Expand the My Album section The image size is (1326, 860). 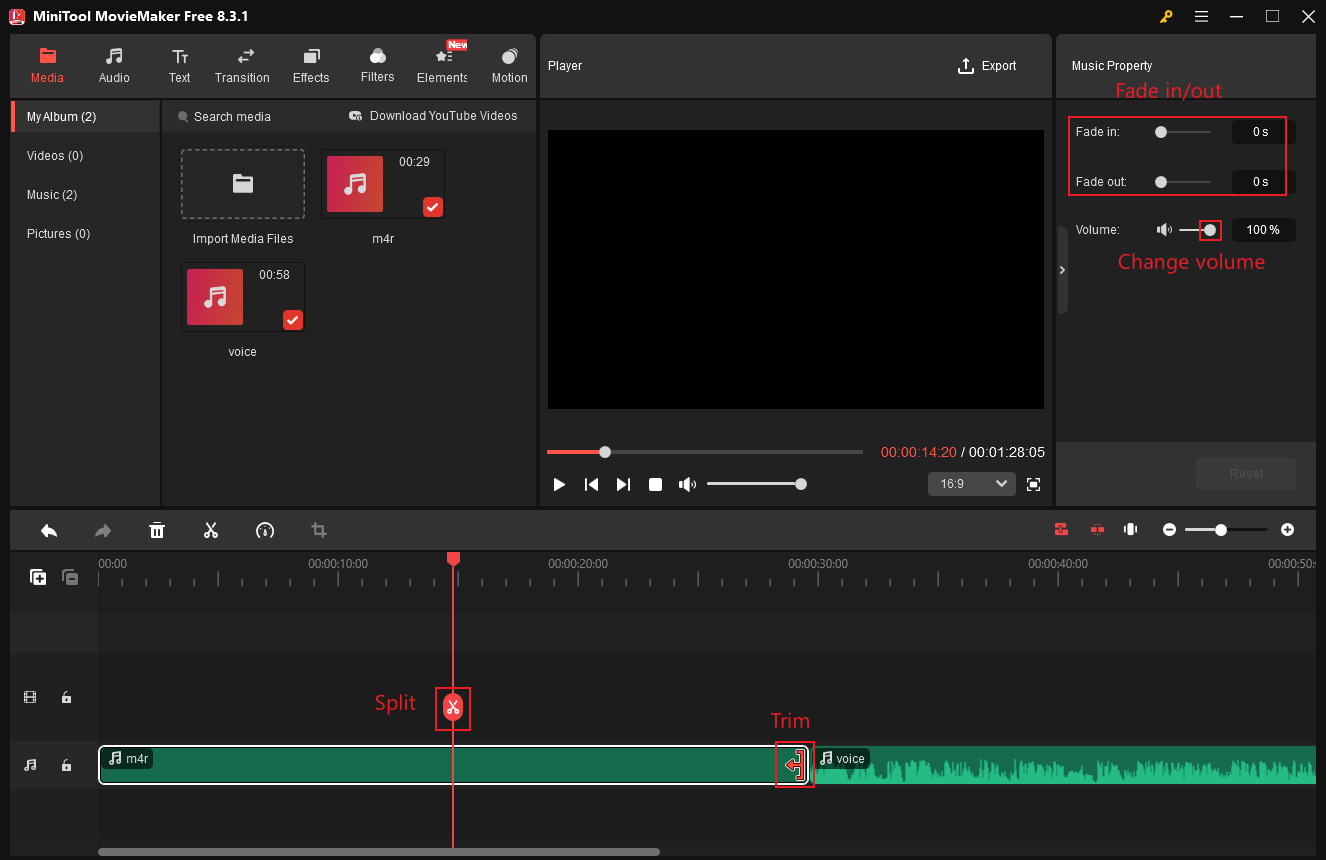[60, 116]
